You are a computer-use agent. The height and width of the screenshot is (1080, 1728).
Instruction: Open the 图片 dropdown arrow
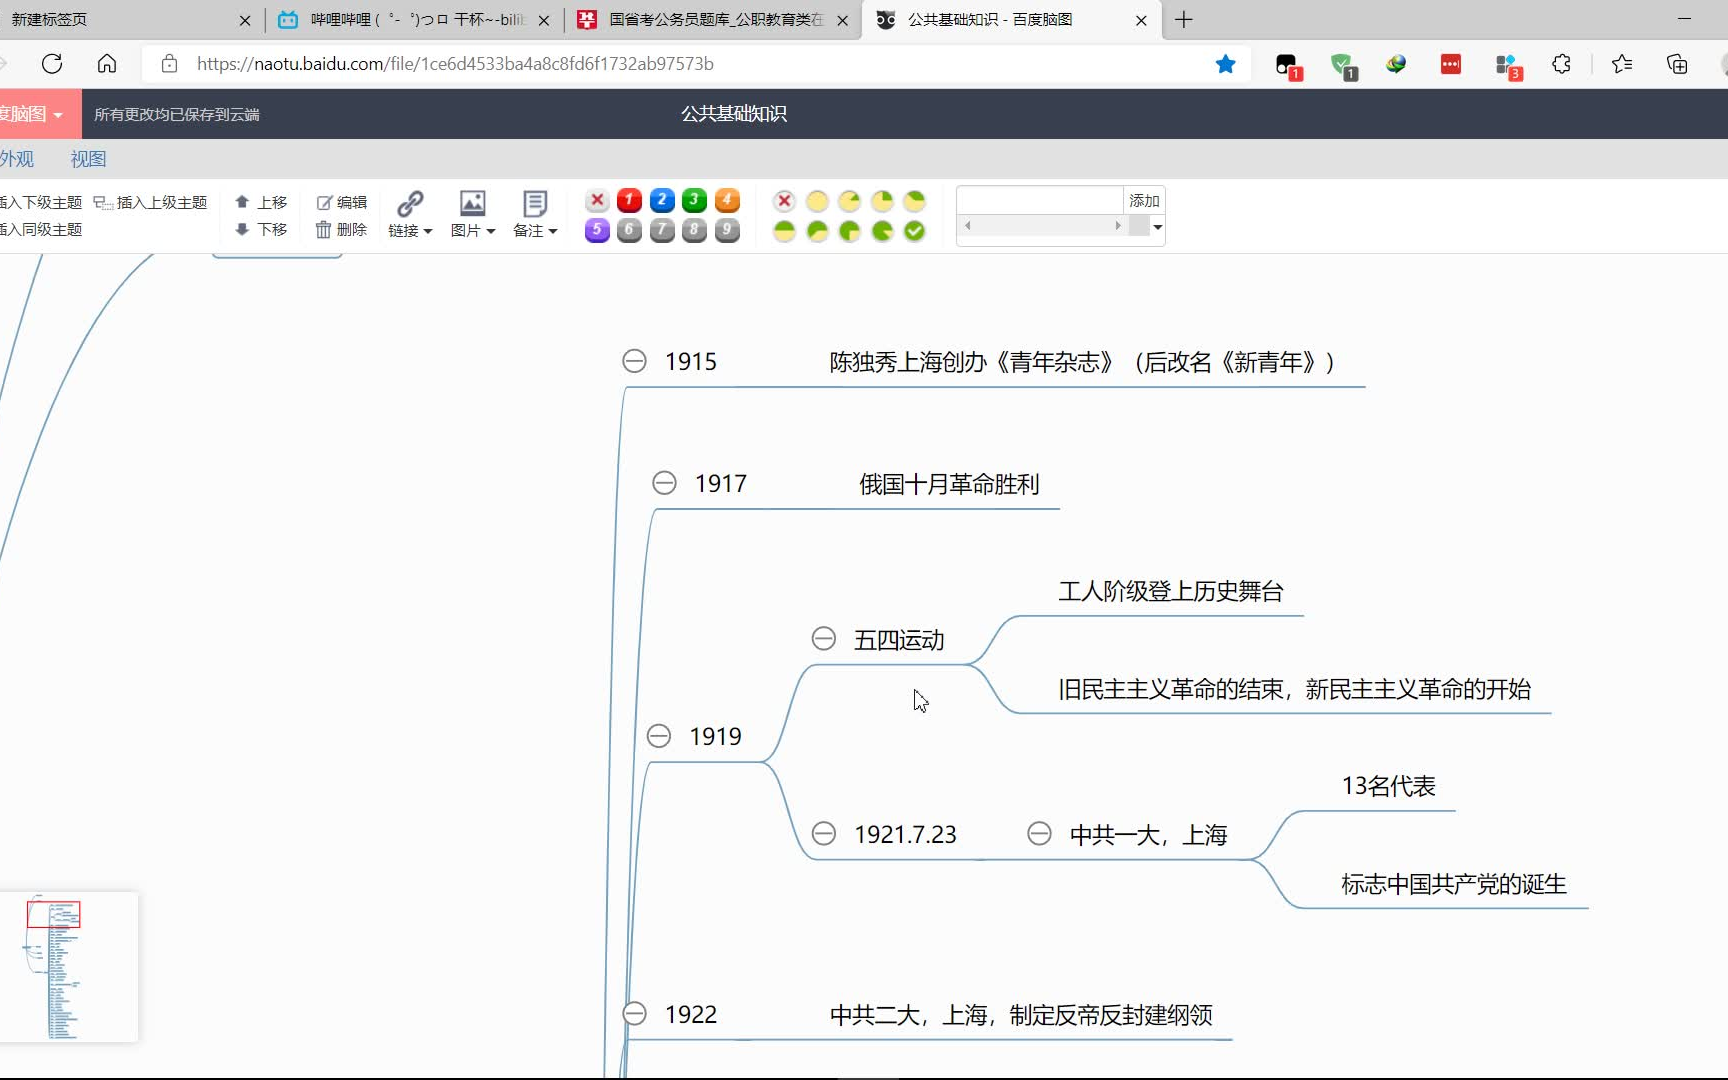click(x=491, y=231)
